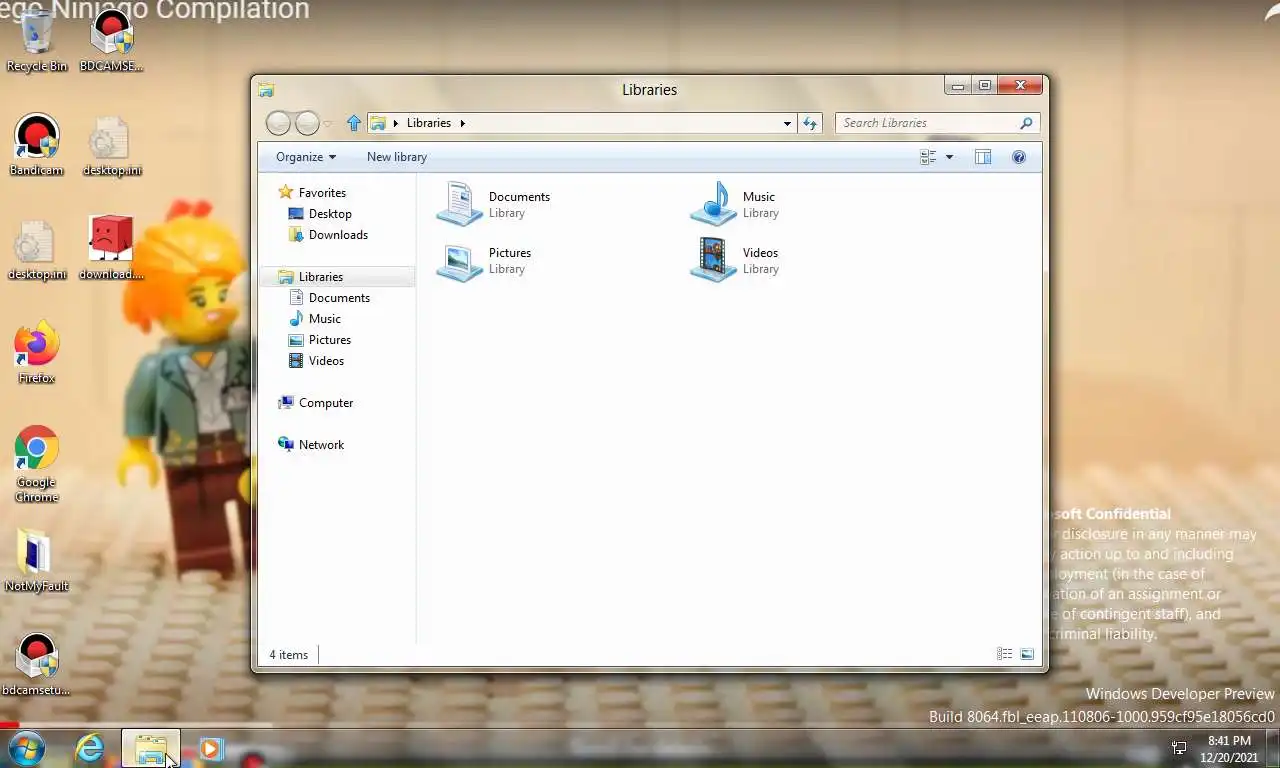Open Internet Explorer from the taskbar

90,748
